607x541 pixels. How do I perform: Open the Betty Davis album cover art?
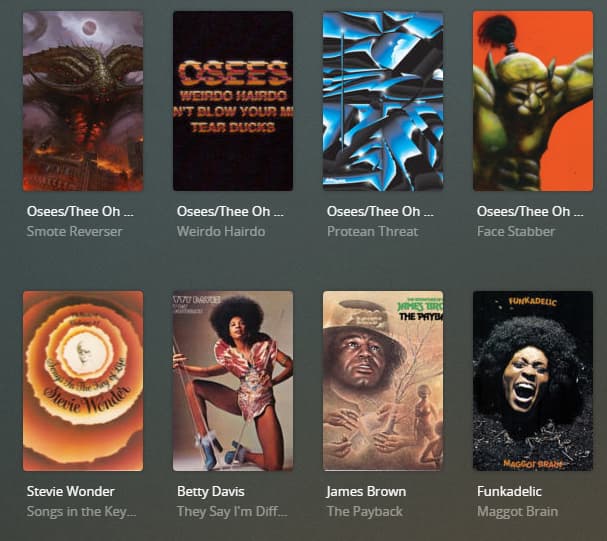tap(233, 381)
